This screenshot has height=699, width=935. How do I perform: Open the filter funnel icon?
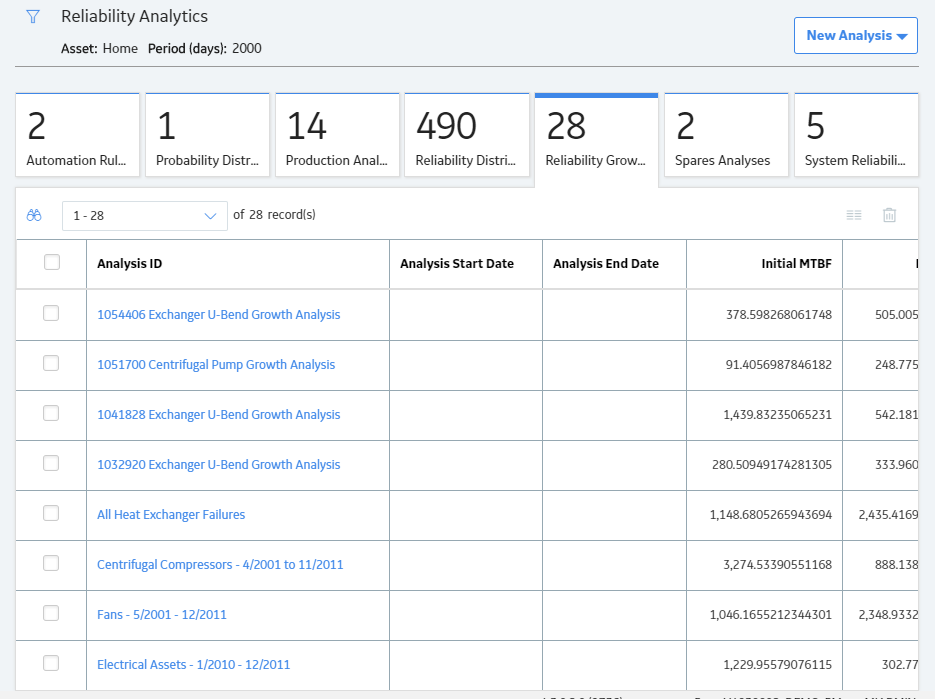(33, 17)
